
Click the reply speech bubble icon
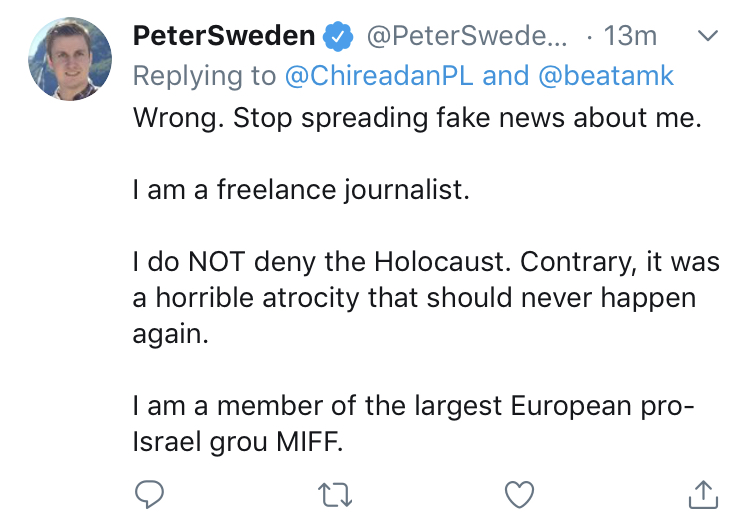(x=149, y=492)
